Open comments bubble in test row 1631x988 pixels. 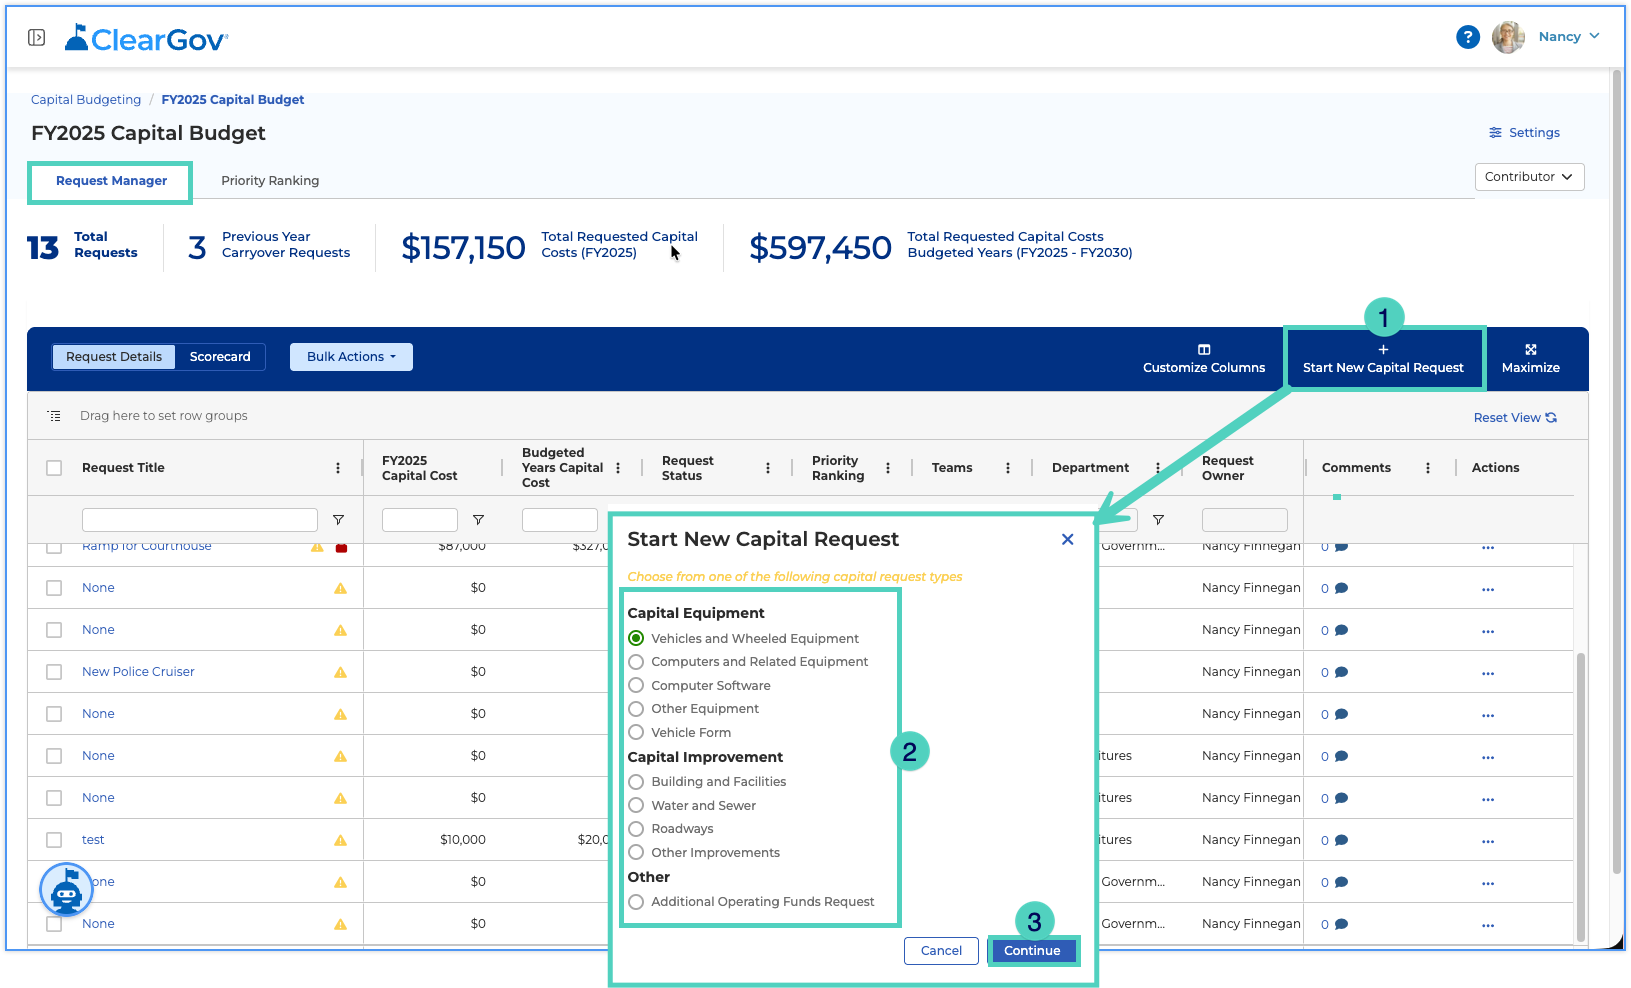coord(1341,840)
